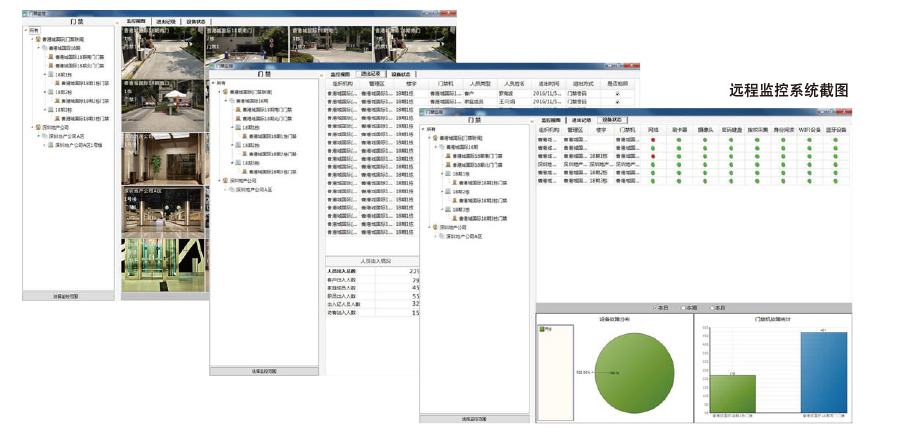Click 选择监控范围 button in access records window

264,372
